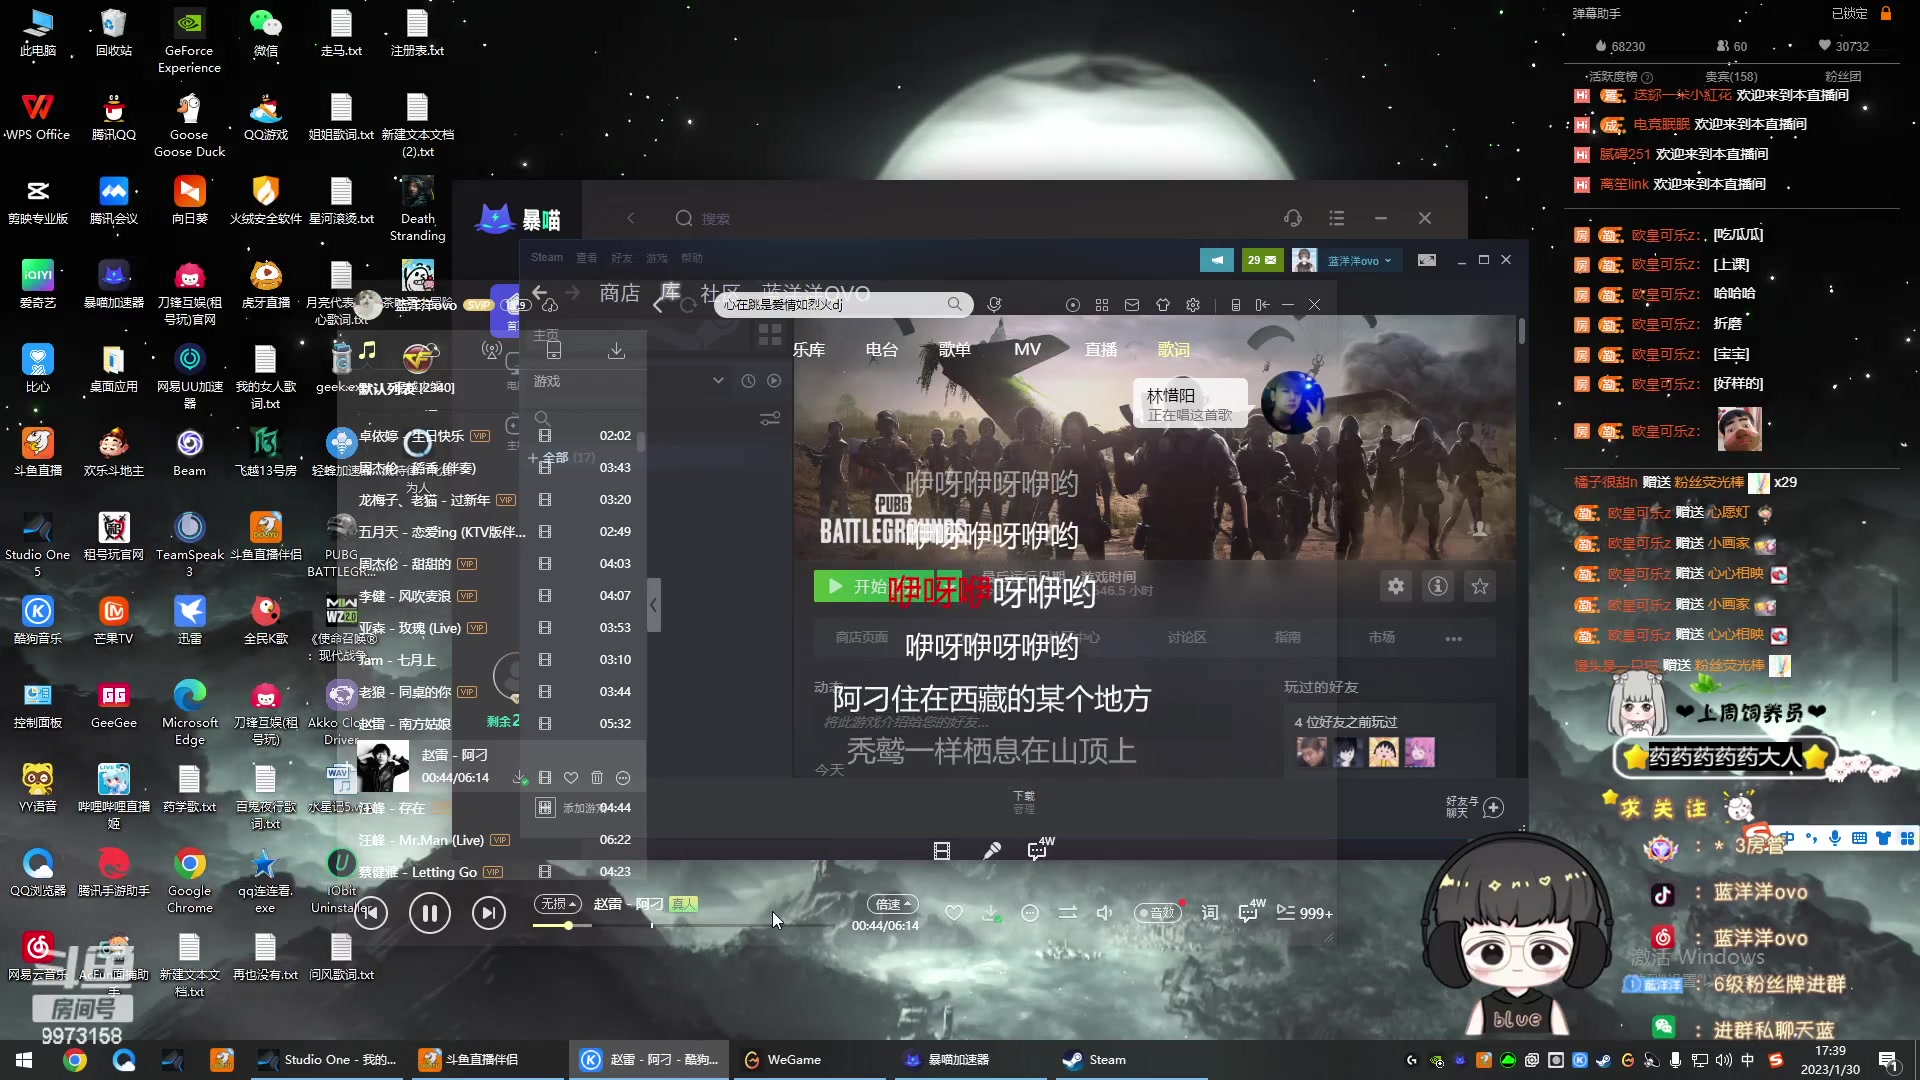Screen dimensions: 1920x1080
Task: Open the Steam 库 library tab
Action: tap(670, 291)
